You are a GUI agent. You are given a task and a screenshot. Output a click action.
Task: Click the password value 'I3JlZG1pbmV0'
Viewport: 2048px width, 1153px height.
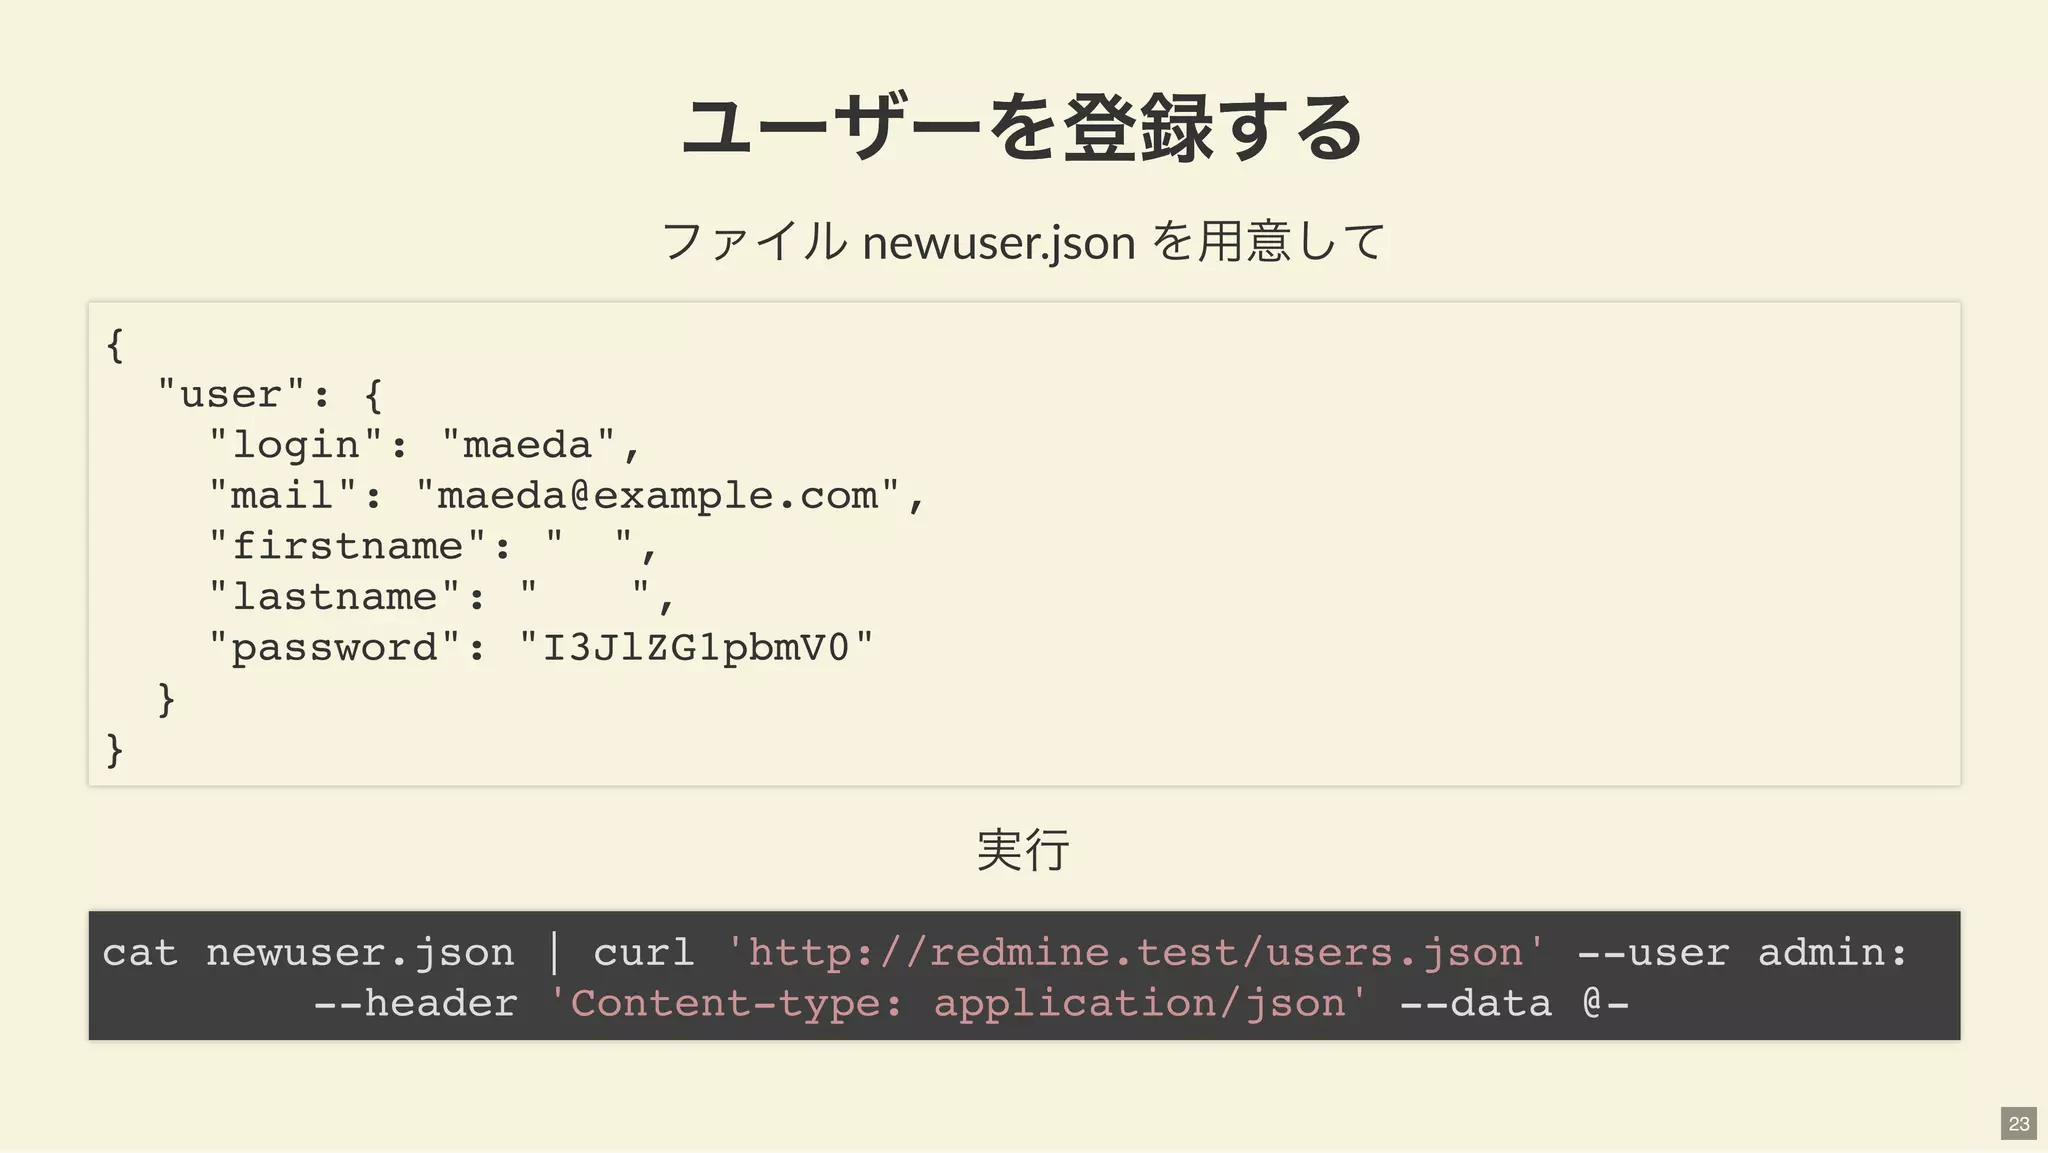point(696,648)
